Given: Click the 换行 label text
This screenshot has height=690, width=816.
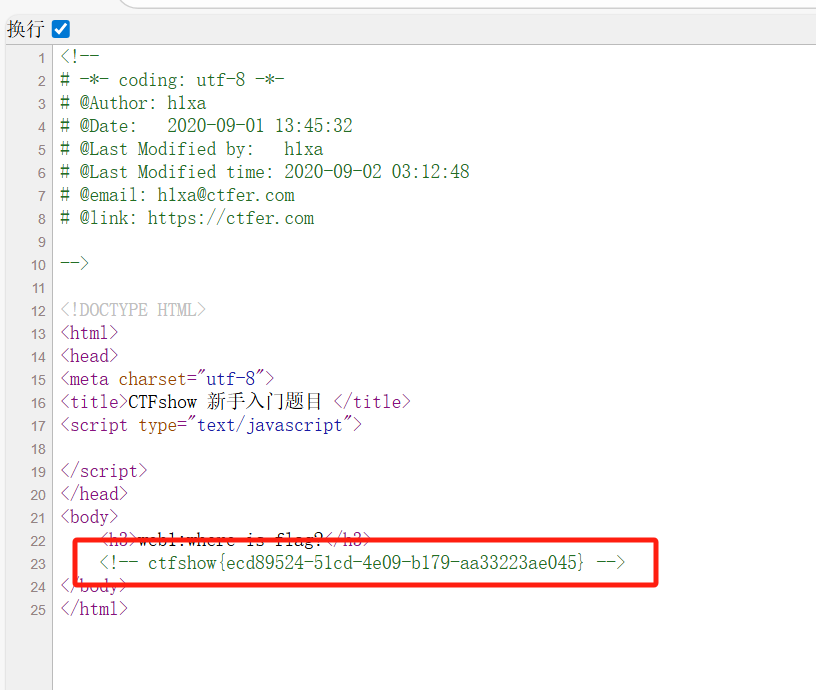Looking at the screenshot, I should 26,29.
